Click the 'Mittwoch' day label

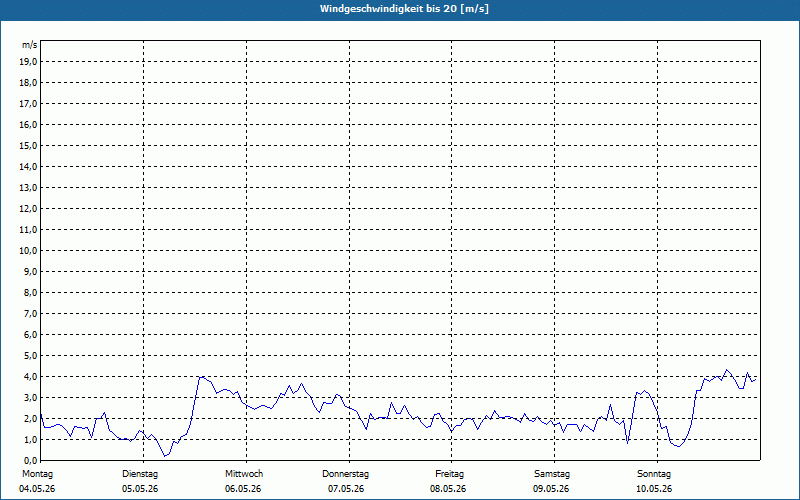(244, 474)
